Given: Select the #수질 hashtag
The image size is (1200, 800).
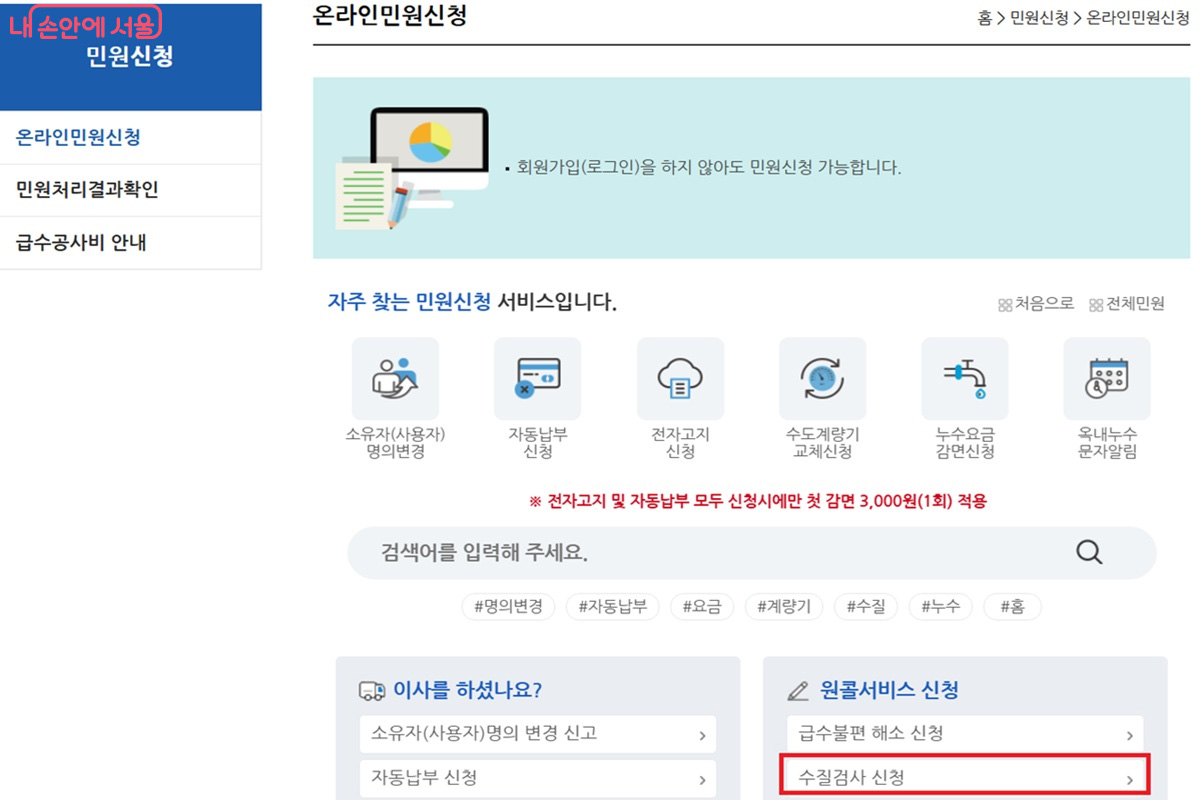Looking at the screenshot, I should [866, 606].
